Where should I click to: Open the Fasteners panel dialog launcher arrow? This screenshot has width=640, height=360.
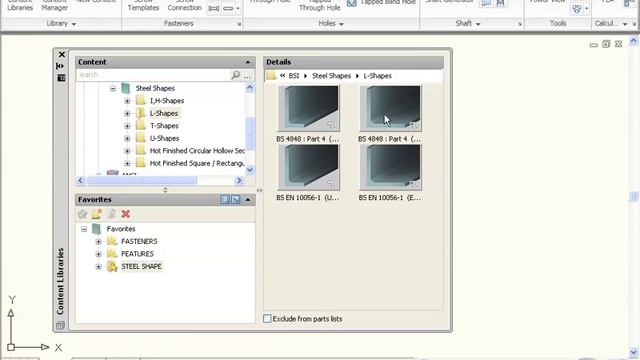coord(239,24)
